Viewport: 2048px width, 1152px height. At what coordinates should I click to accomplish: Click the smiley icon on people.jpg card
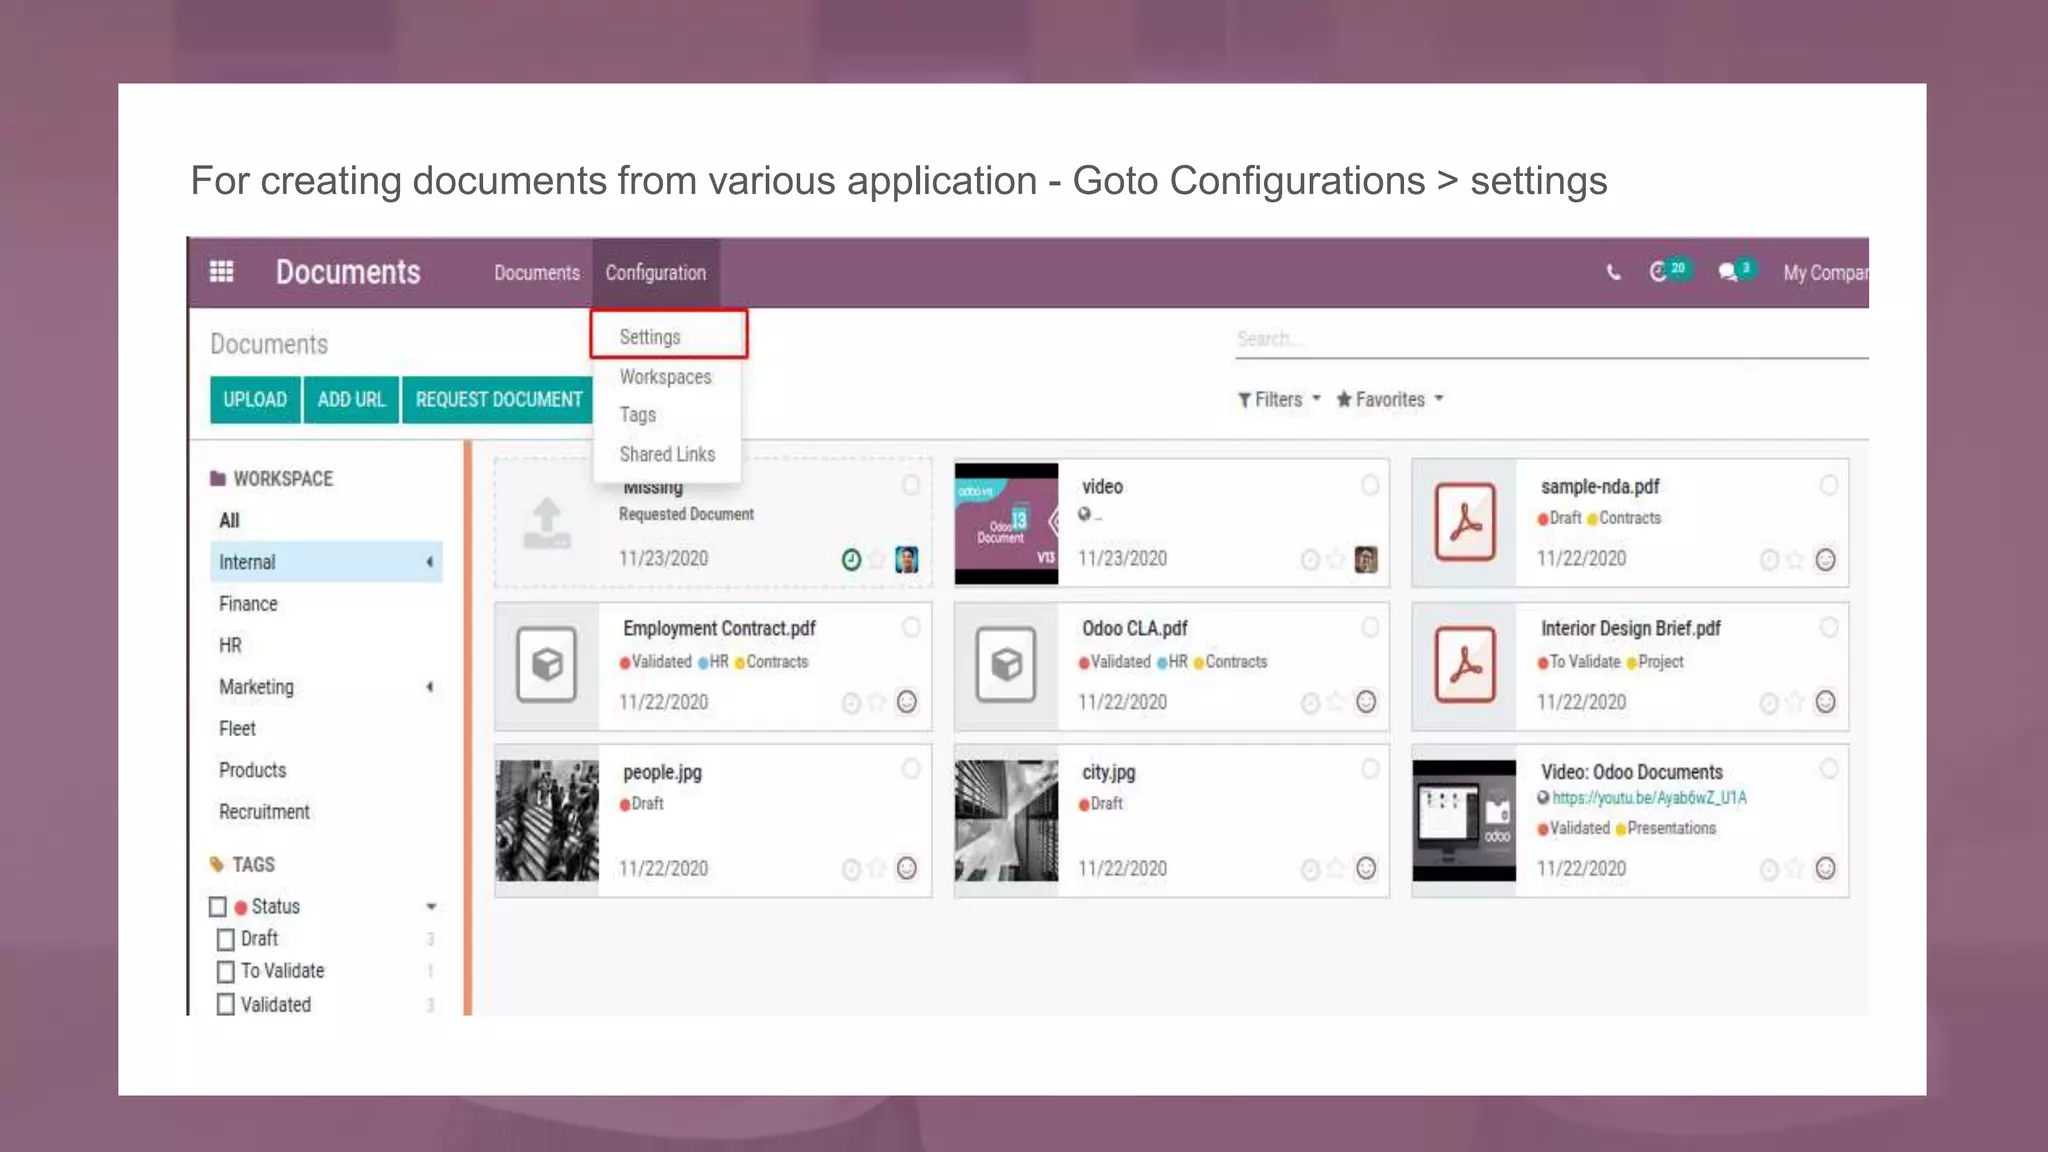tap(907, 868)
